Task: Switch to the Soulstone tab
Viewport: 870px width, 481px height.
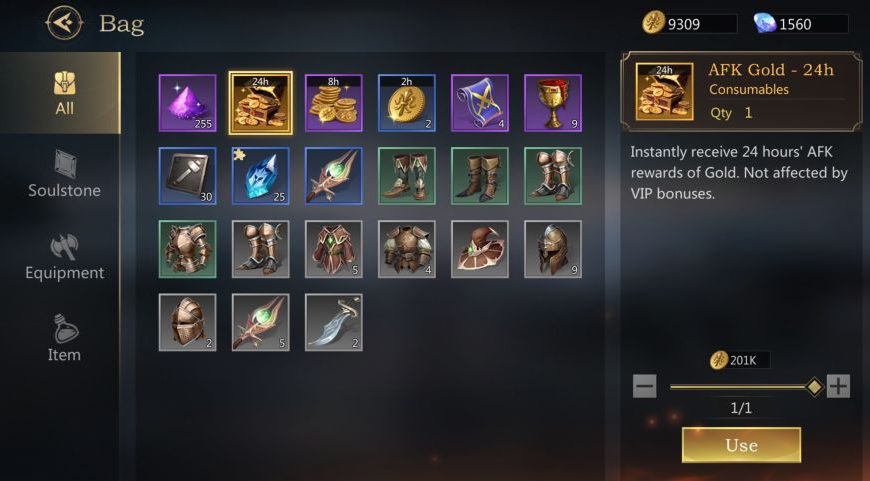Action: (x=64, y=175)
